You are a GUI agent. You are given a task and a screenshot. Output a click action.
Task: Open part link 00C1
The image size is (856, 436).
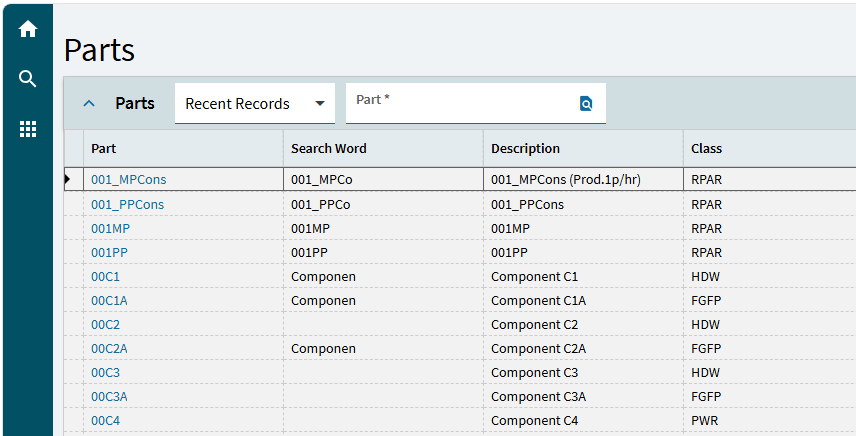tap(105, 277)
